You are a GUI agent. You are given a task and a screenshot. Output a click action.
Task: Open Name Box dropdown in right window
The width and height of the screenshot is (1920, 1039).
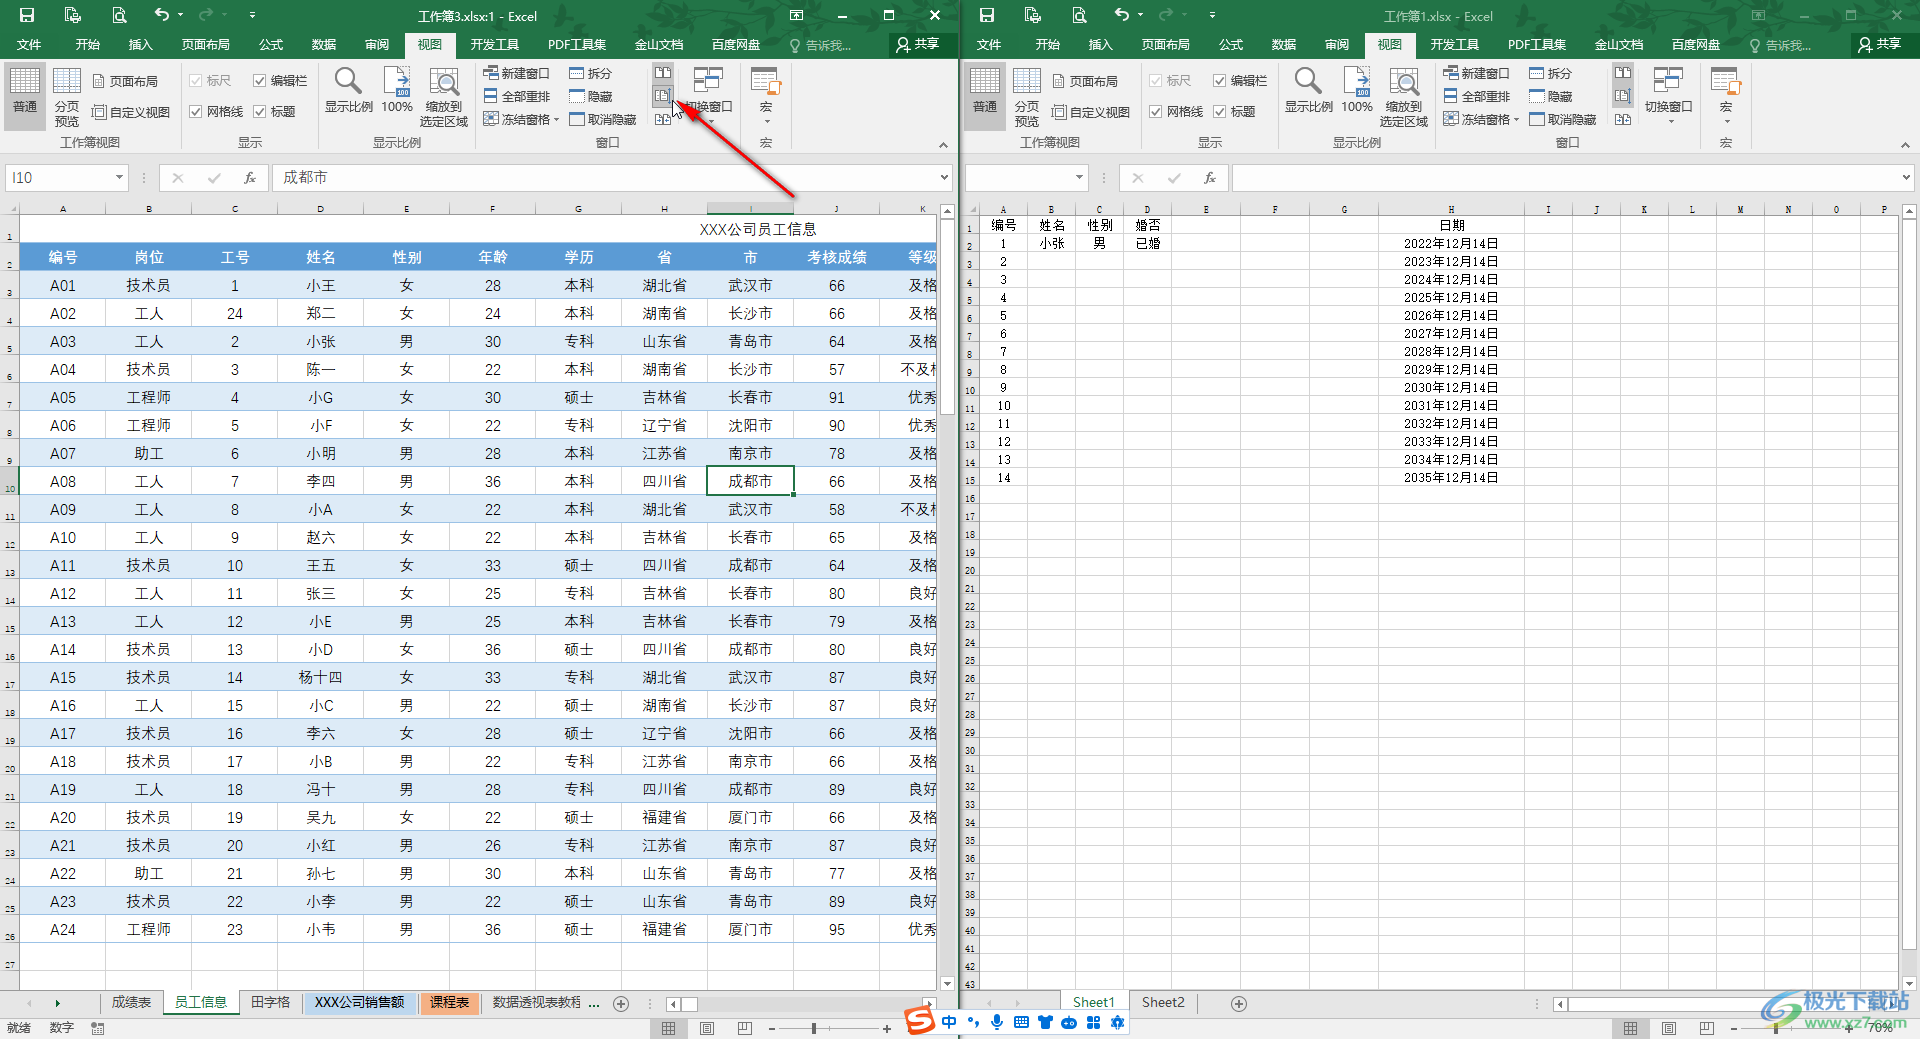tap(1079, 178)
